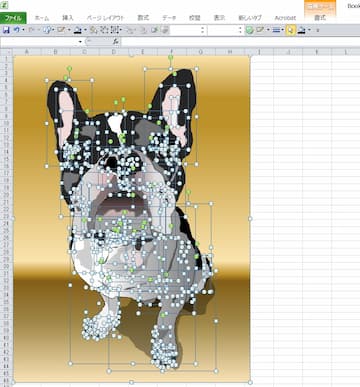
Task: Click into the formula bar field
Action: point(240,42)
